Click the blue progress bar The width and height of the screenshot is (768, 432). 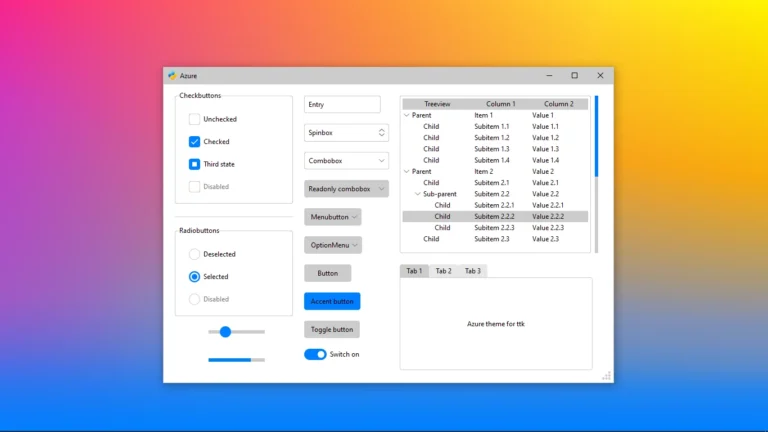pyautogui.click(x=230, y=360)
